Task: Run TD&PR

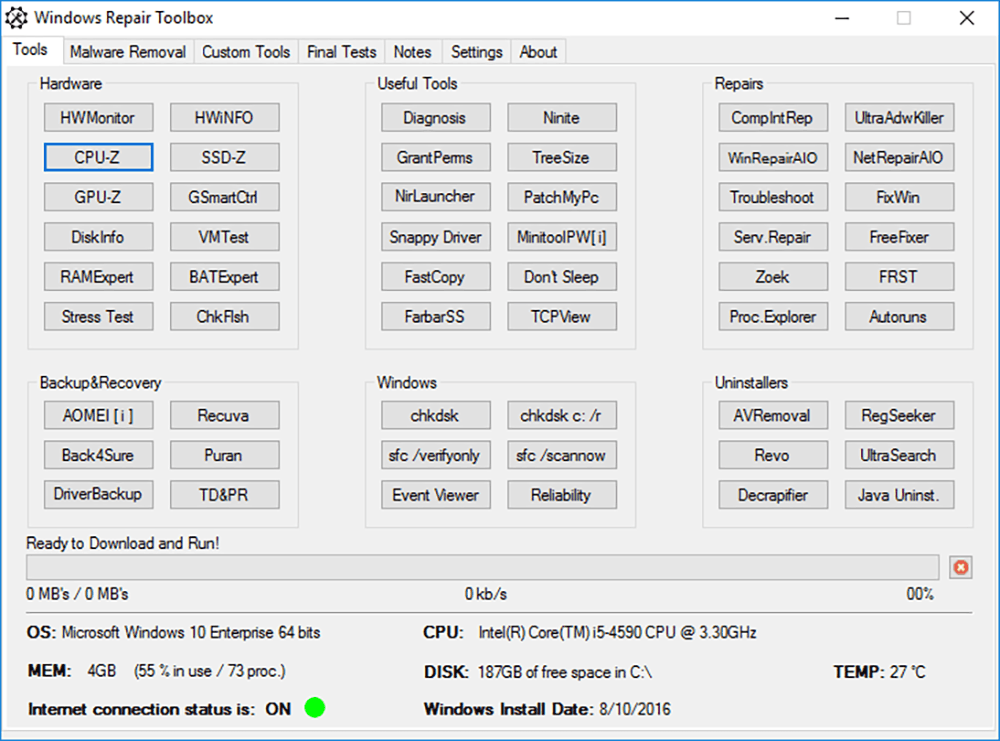Action: click(224, 494)
